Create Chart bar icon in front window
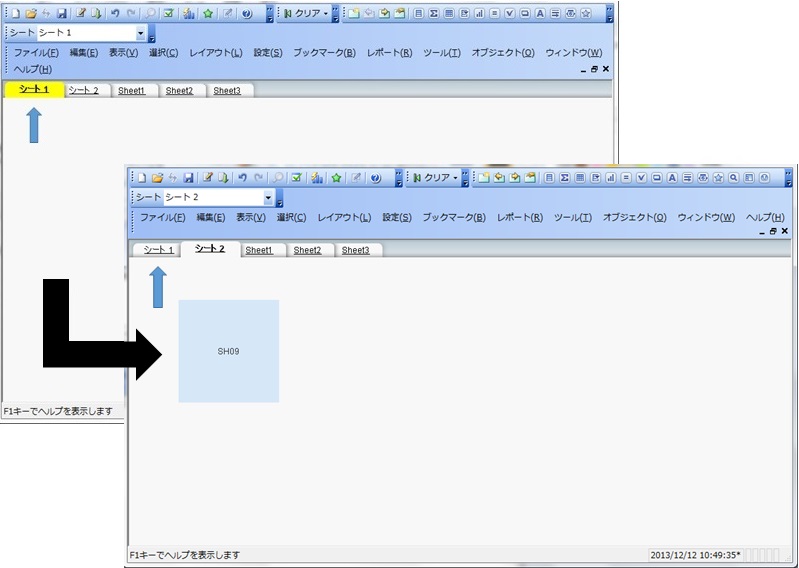The image size is (799, 568). [x=610, y=177]
